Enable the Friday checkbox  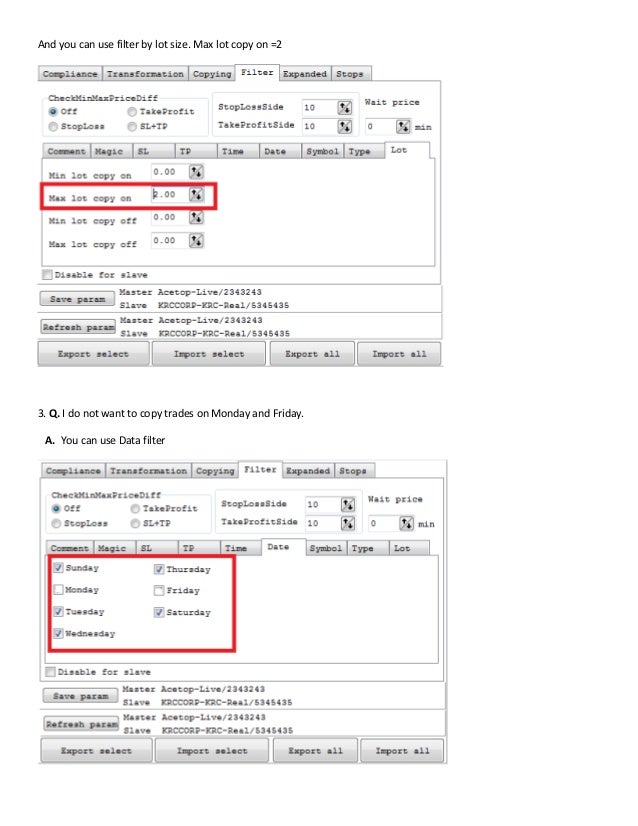pos(159,591)
